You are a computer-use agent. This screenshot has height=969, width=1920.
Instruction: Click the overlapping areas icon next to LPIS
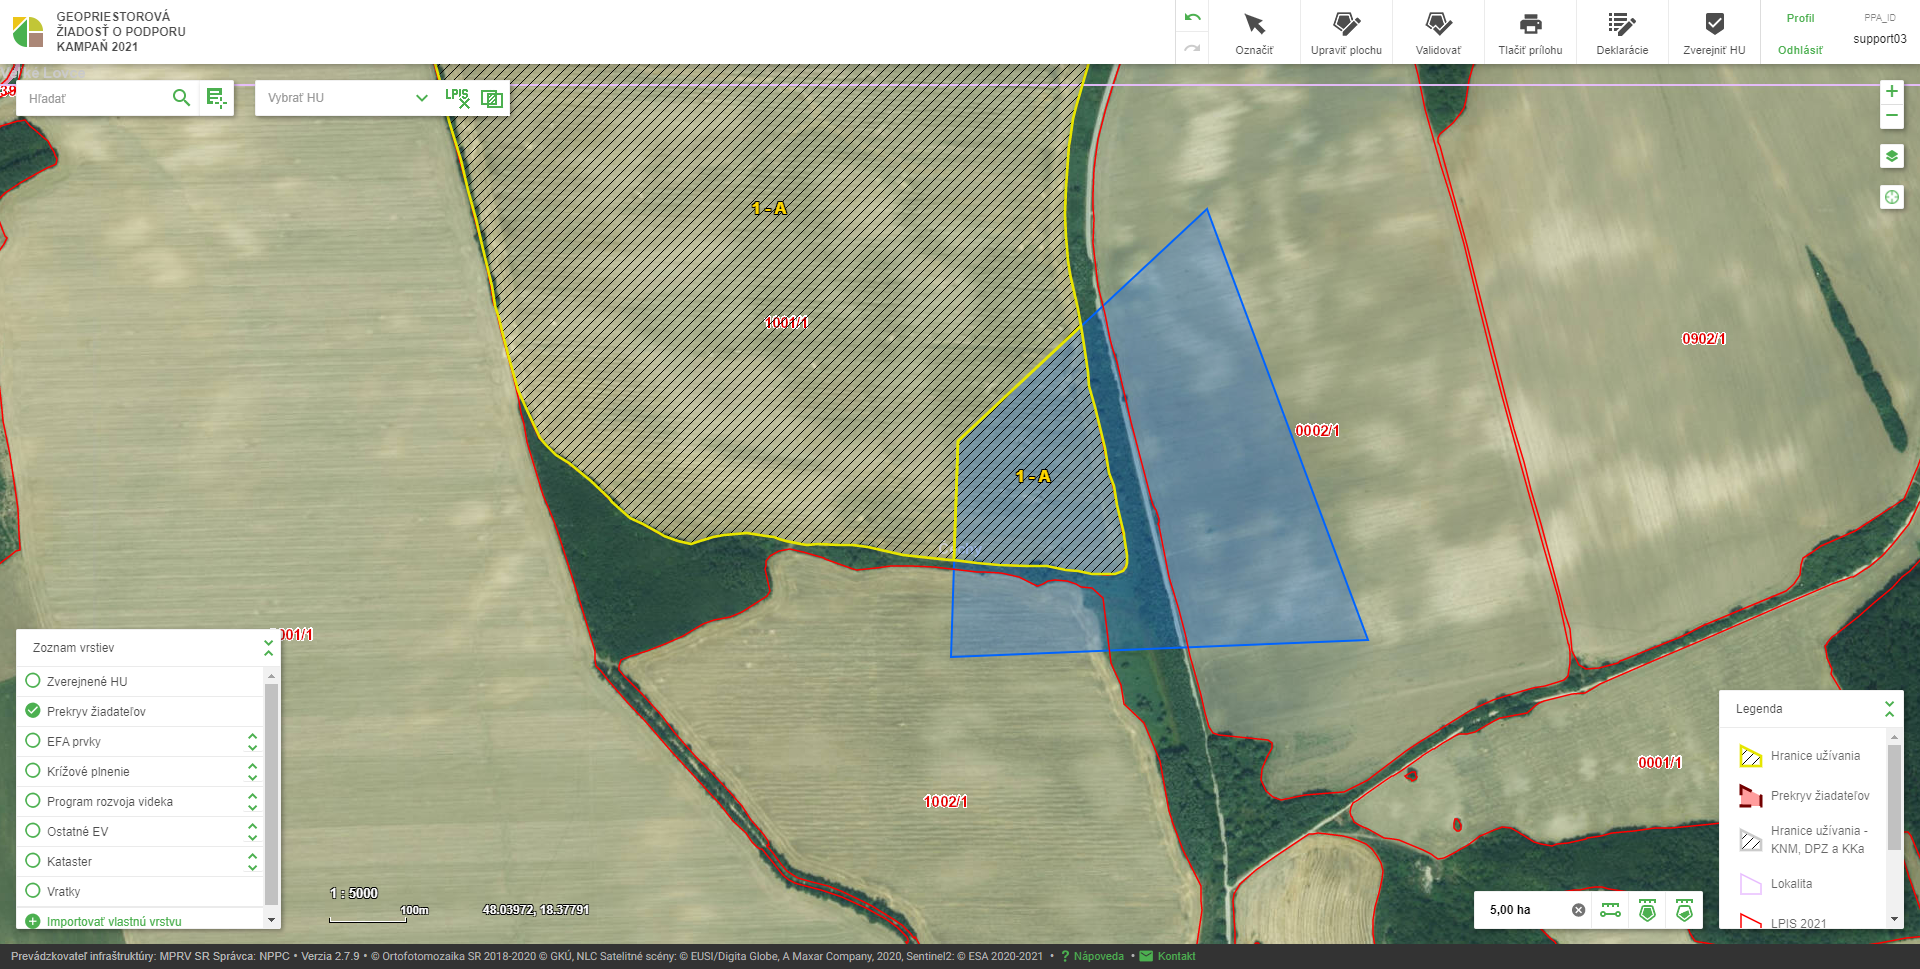(491, 98)
